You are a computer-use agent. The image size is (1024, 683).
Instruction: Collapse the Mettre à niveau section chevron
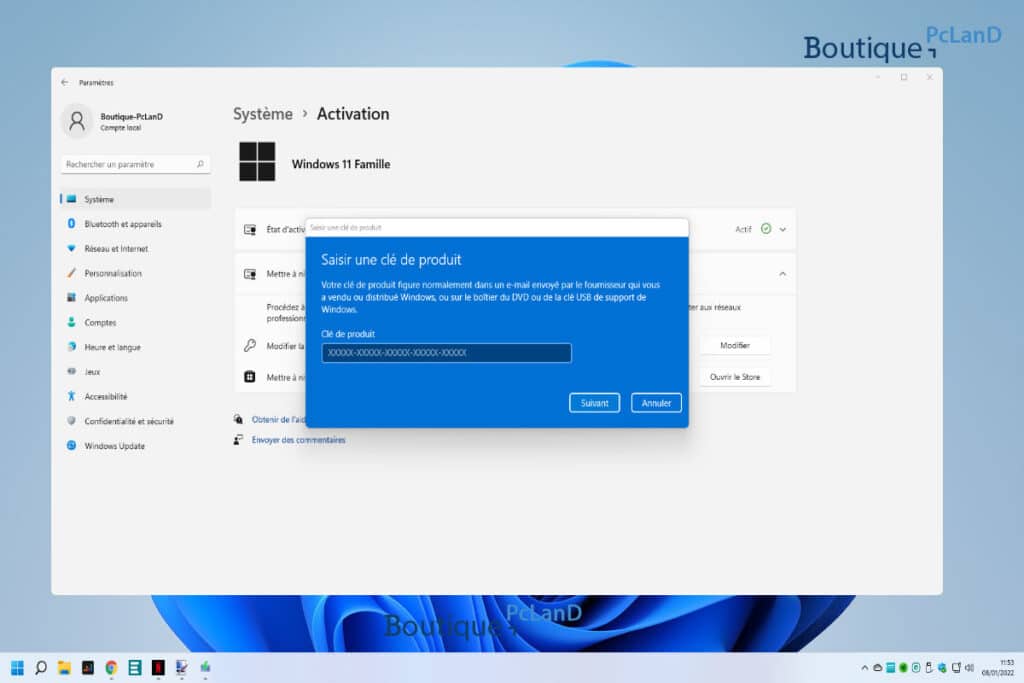(782, 274)
